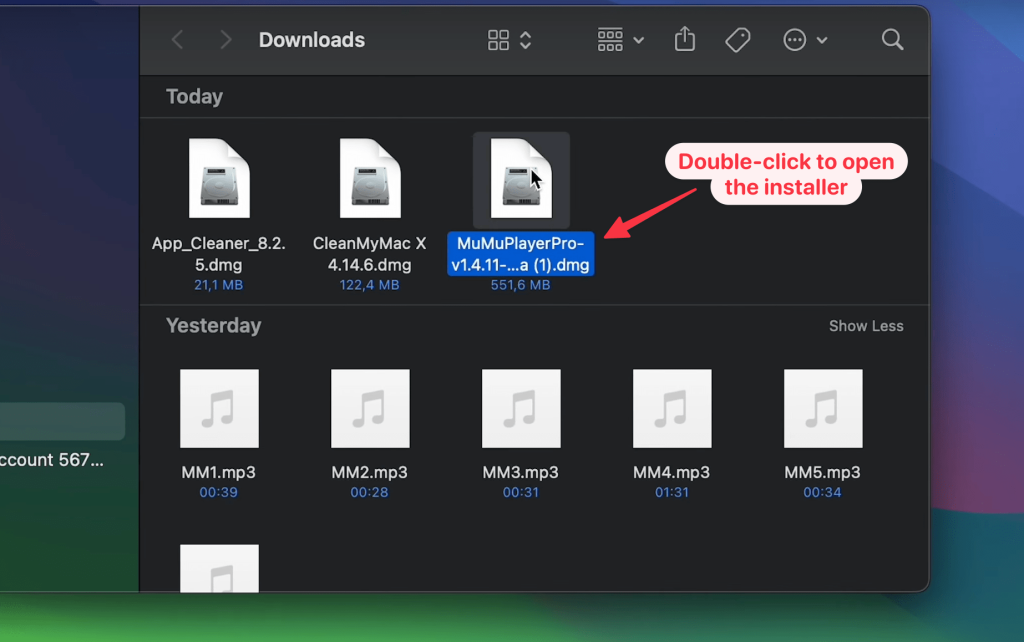Click the Today section header
Image resolution: width=1024 pixels, height=642 pixels.
[x=194, y=97]
